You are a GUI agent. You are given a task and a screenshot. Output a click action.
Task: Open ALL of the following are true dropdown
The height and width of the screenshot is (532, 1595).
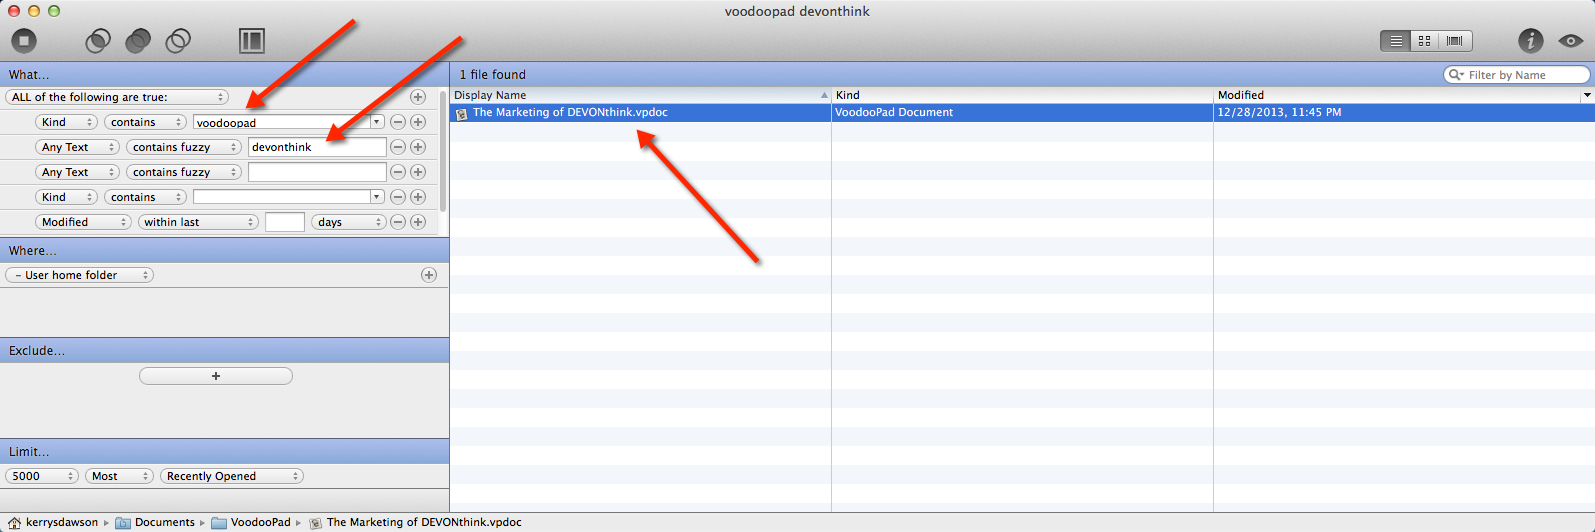117,97
